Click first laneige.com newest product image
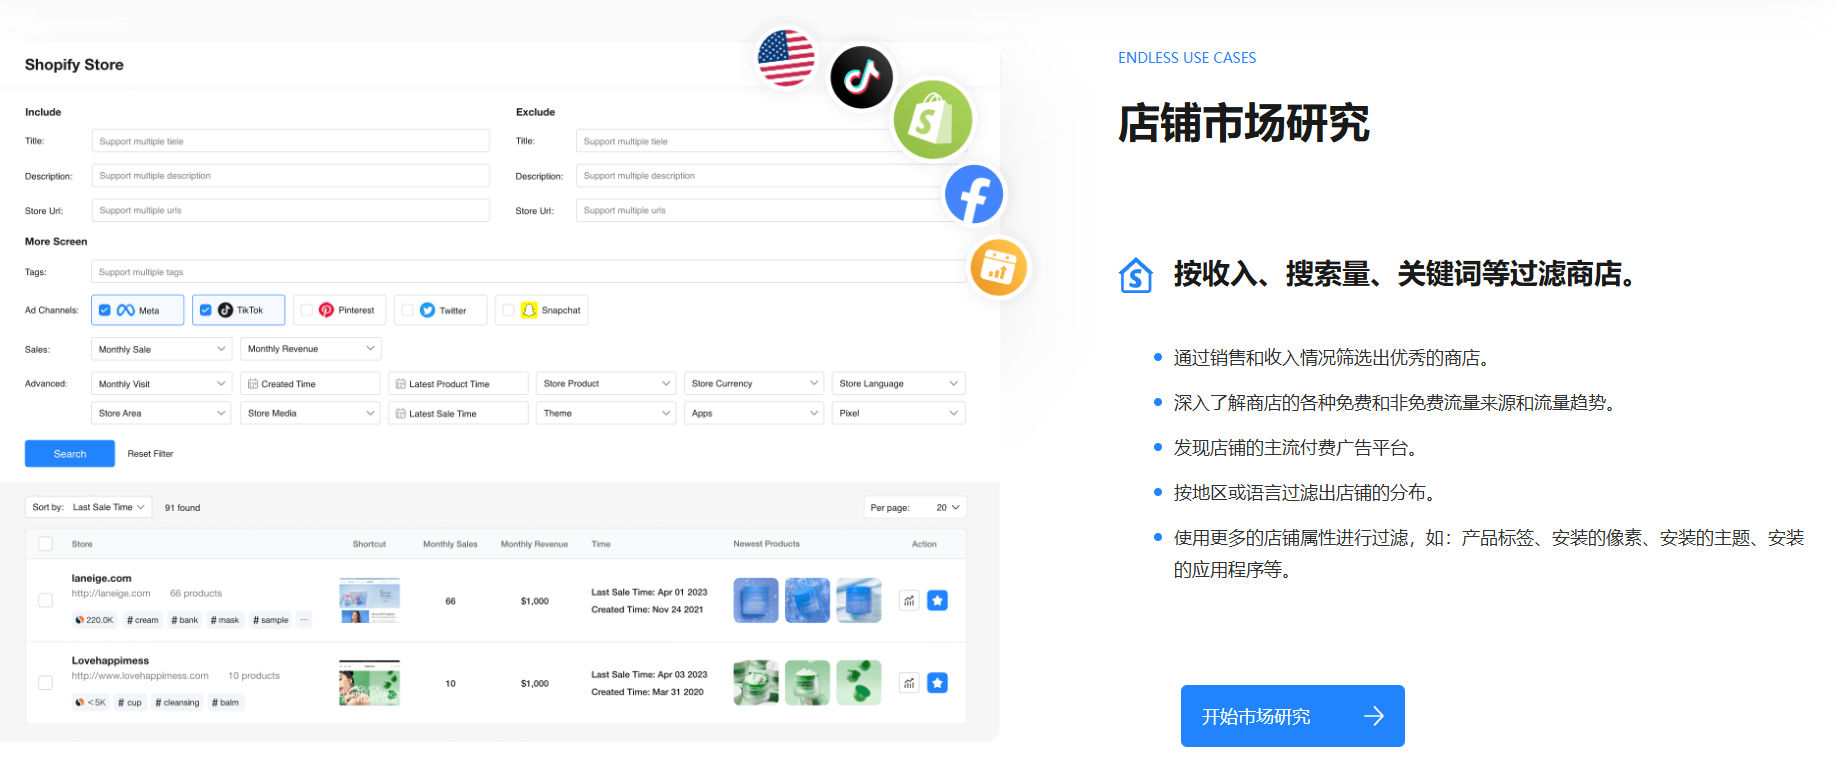The image size is (1835, 774). 756,600
